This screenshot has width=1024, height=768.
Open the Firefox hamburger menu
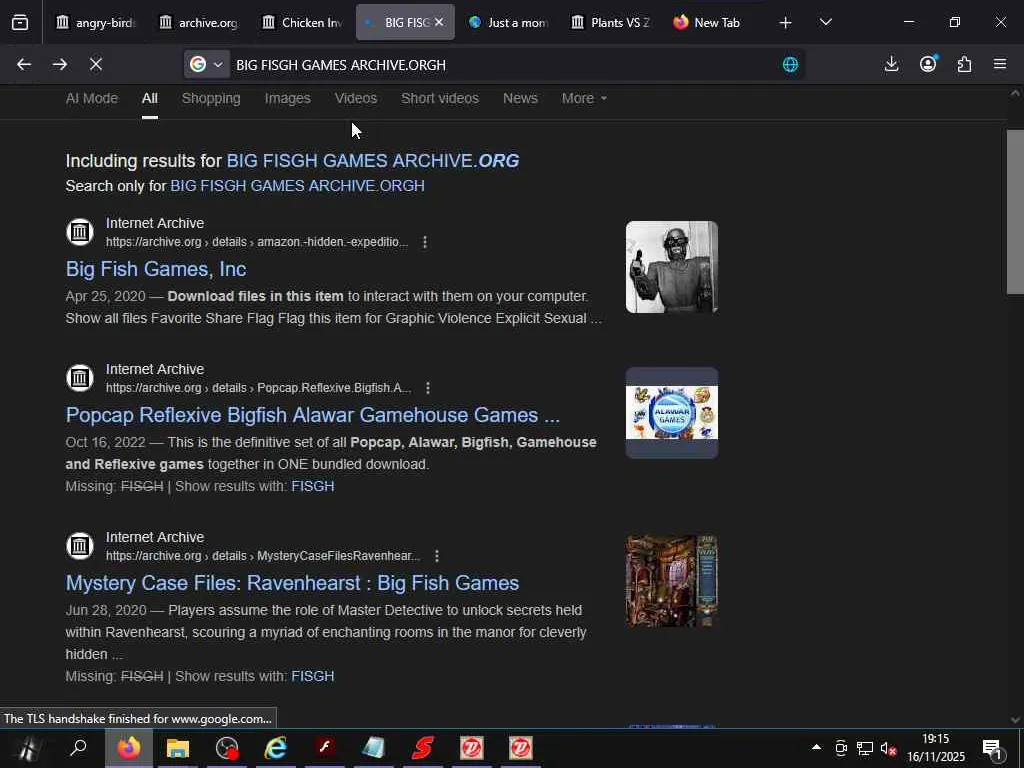(x=1000, y=64)
